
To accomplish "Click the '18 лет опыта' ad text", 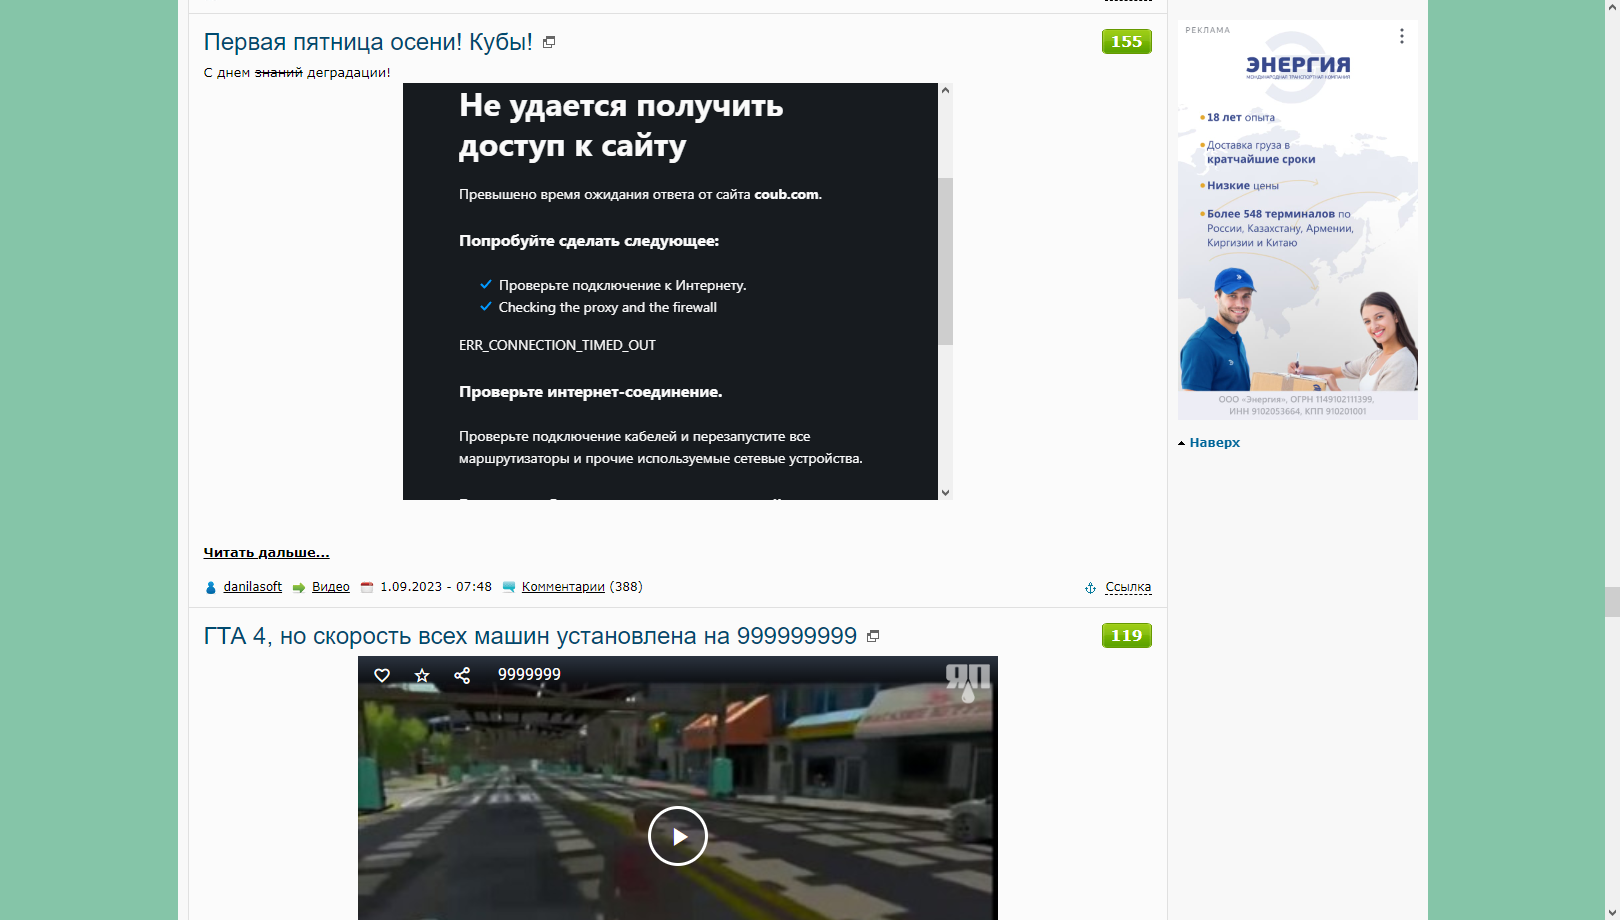I will [x=1241, y=117].
